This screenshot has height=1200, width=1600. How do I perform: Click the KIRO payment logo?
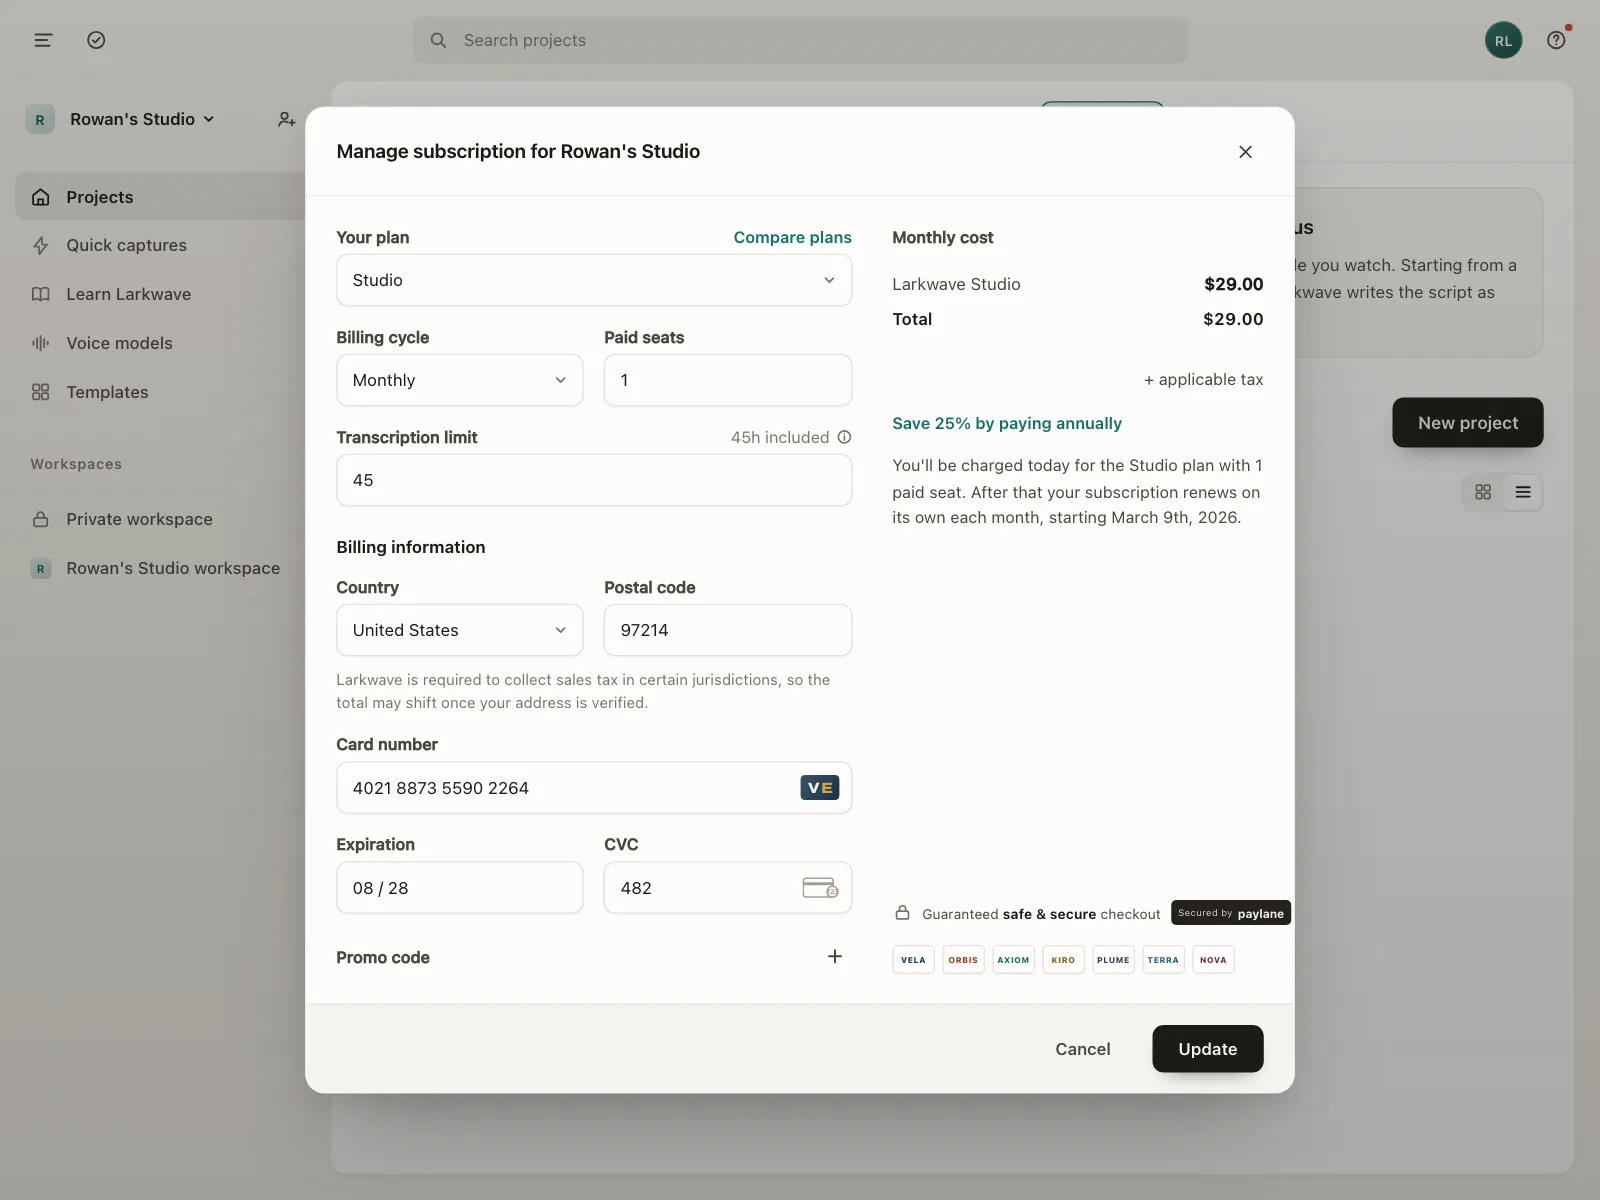click(x=1063, y=960)
